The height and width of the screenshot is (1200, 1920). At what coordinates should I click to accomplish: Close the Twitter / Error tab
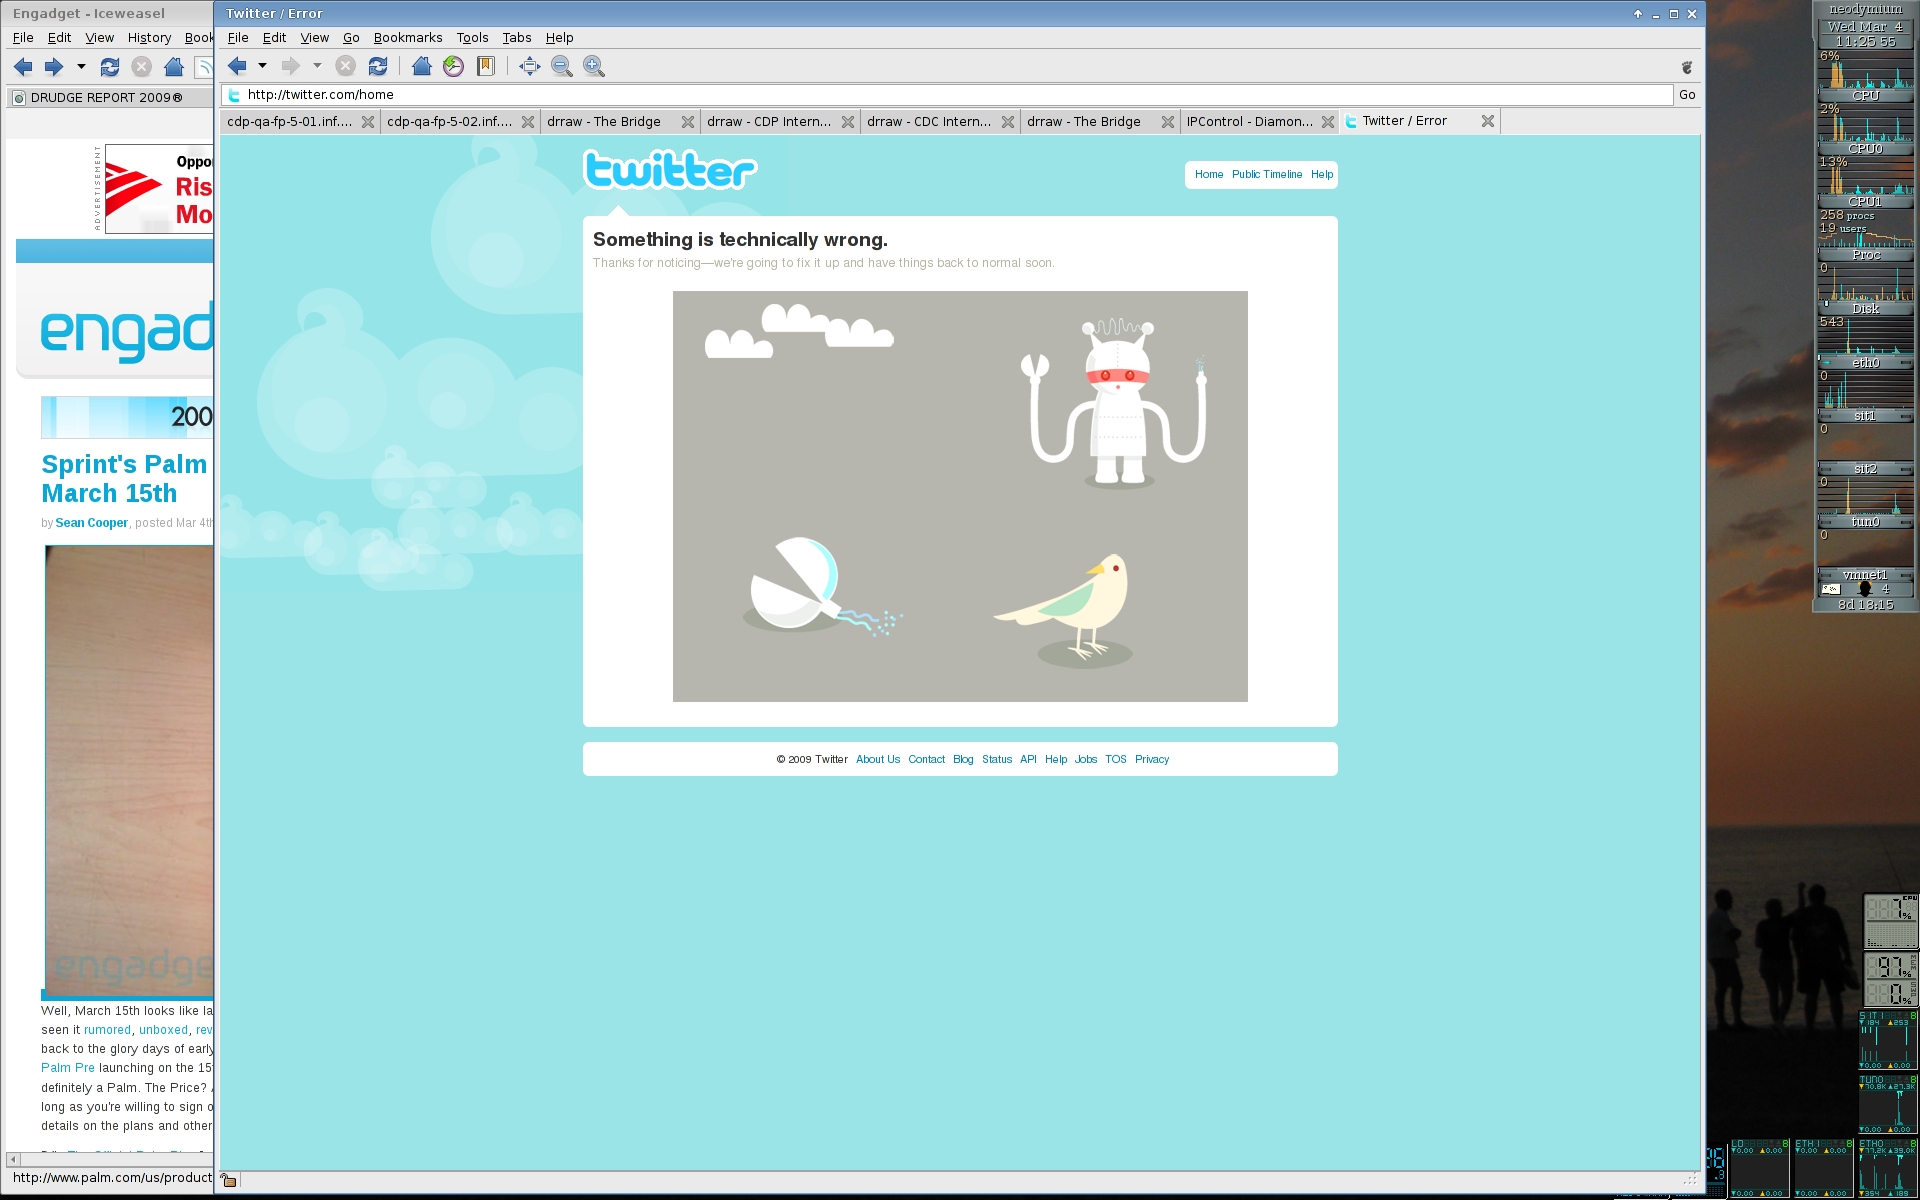1488,121
